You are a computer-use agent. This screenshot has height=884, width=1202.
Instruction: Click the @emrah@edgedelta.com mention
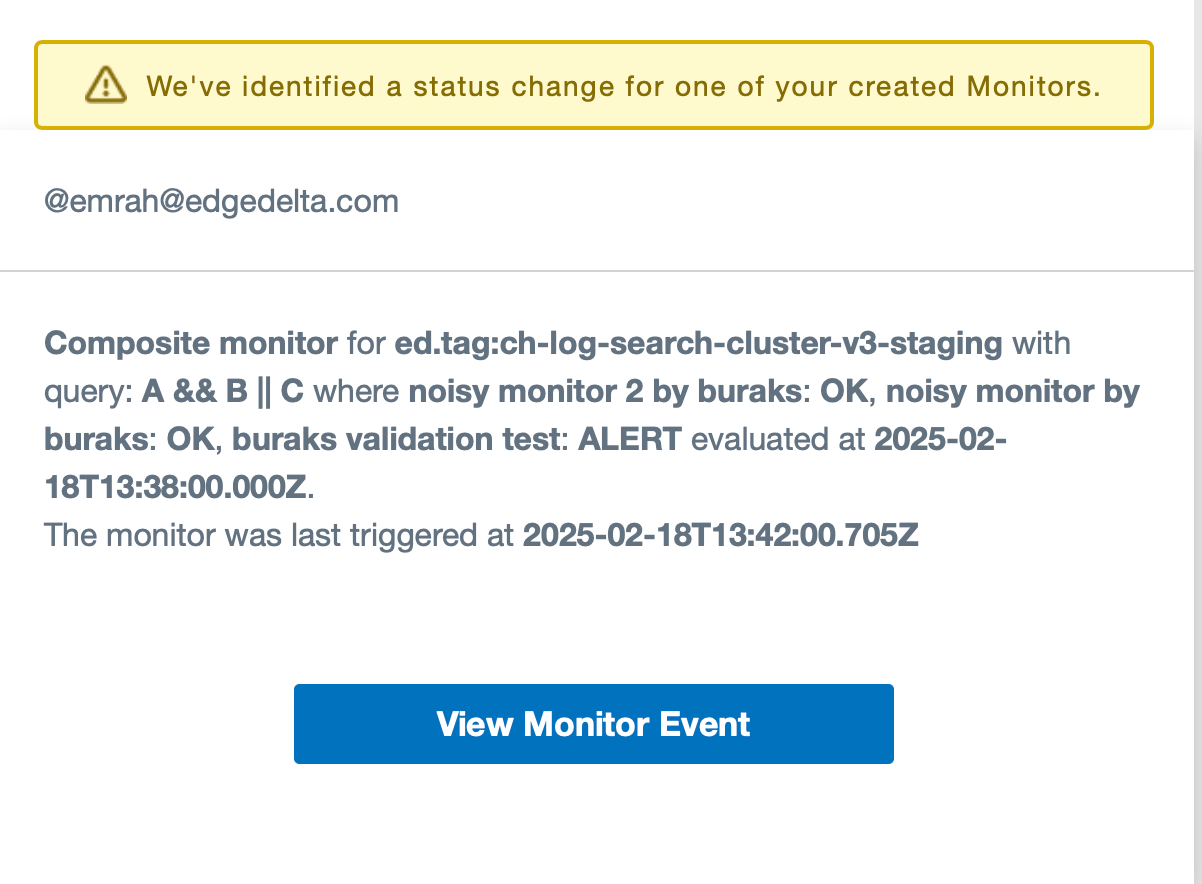click(221, 202)
